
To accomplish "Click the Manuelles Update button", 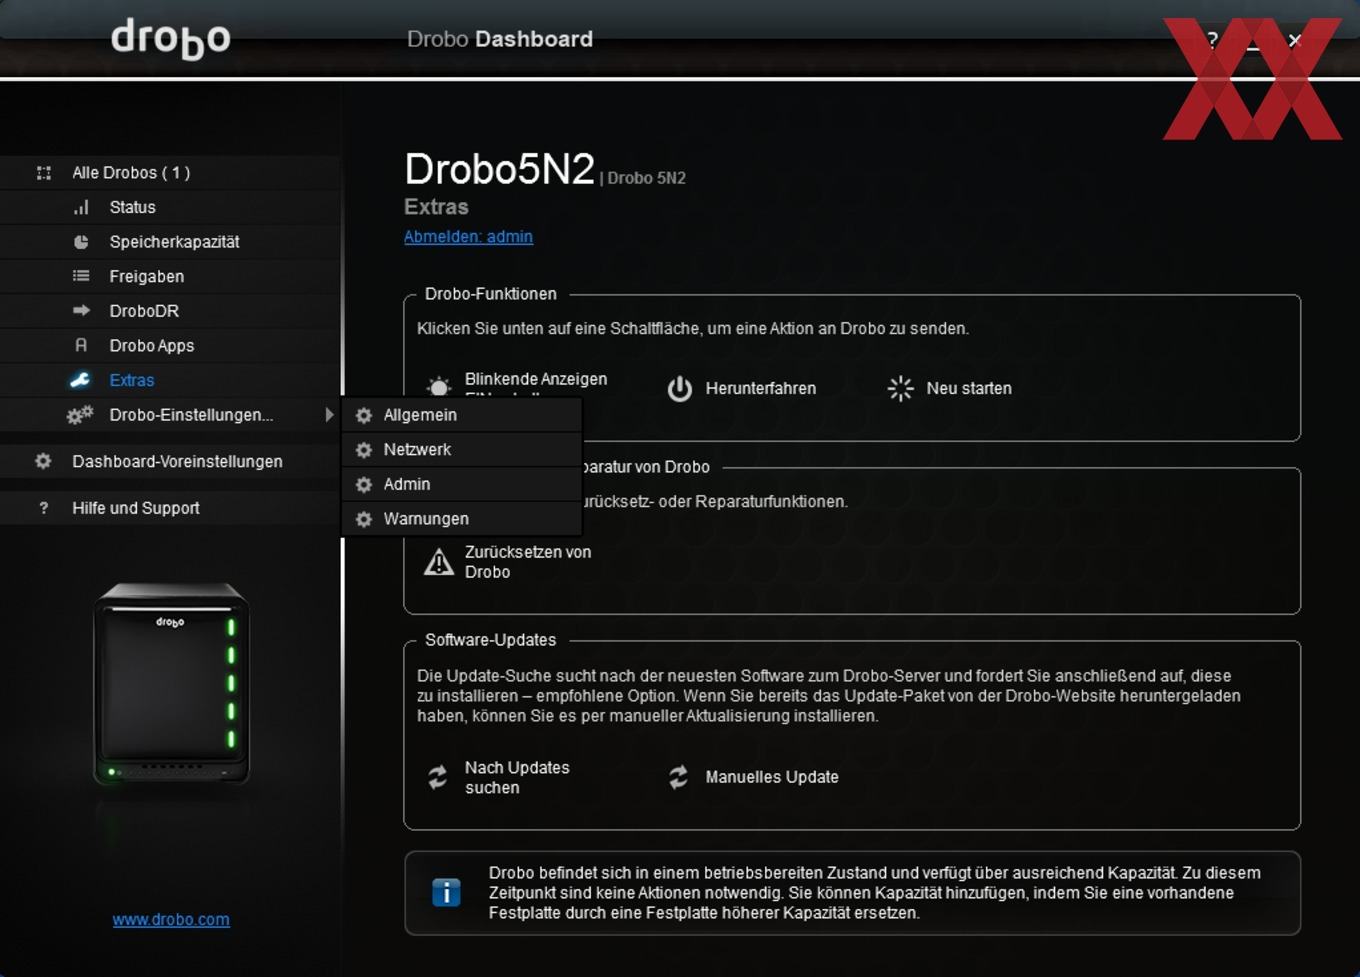I will [754, 777].
